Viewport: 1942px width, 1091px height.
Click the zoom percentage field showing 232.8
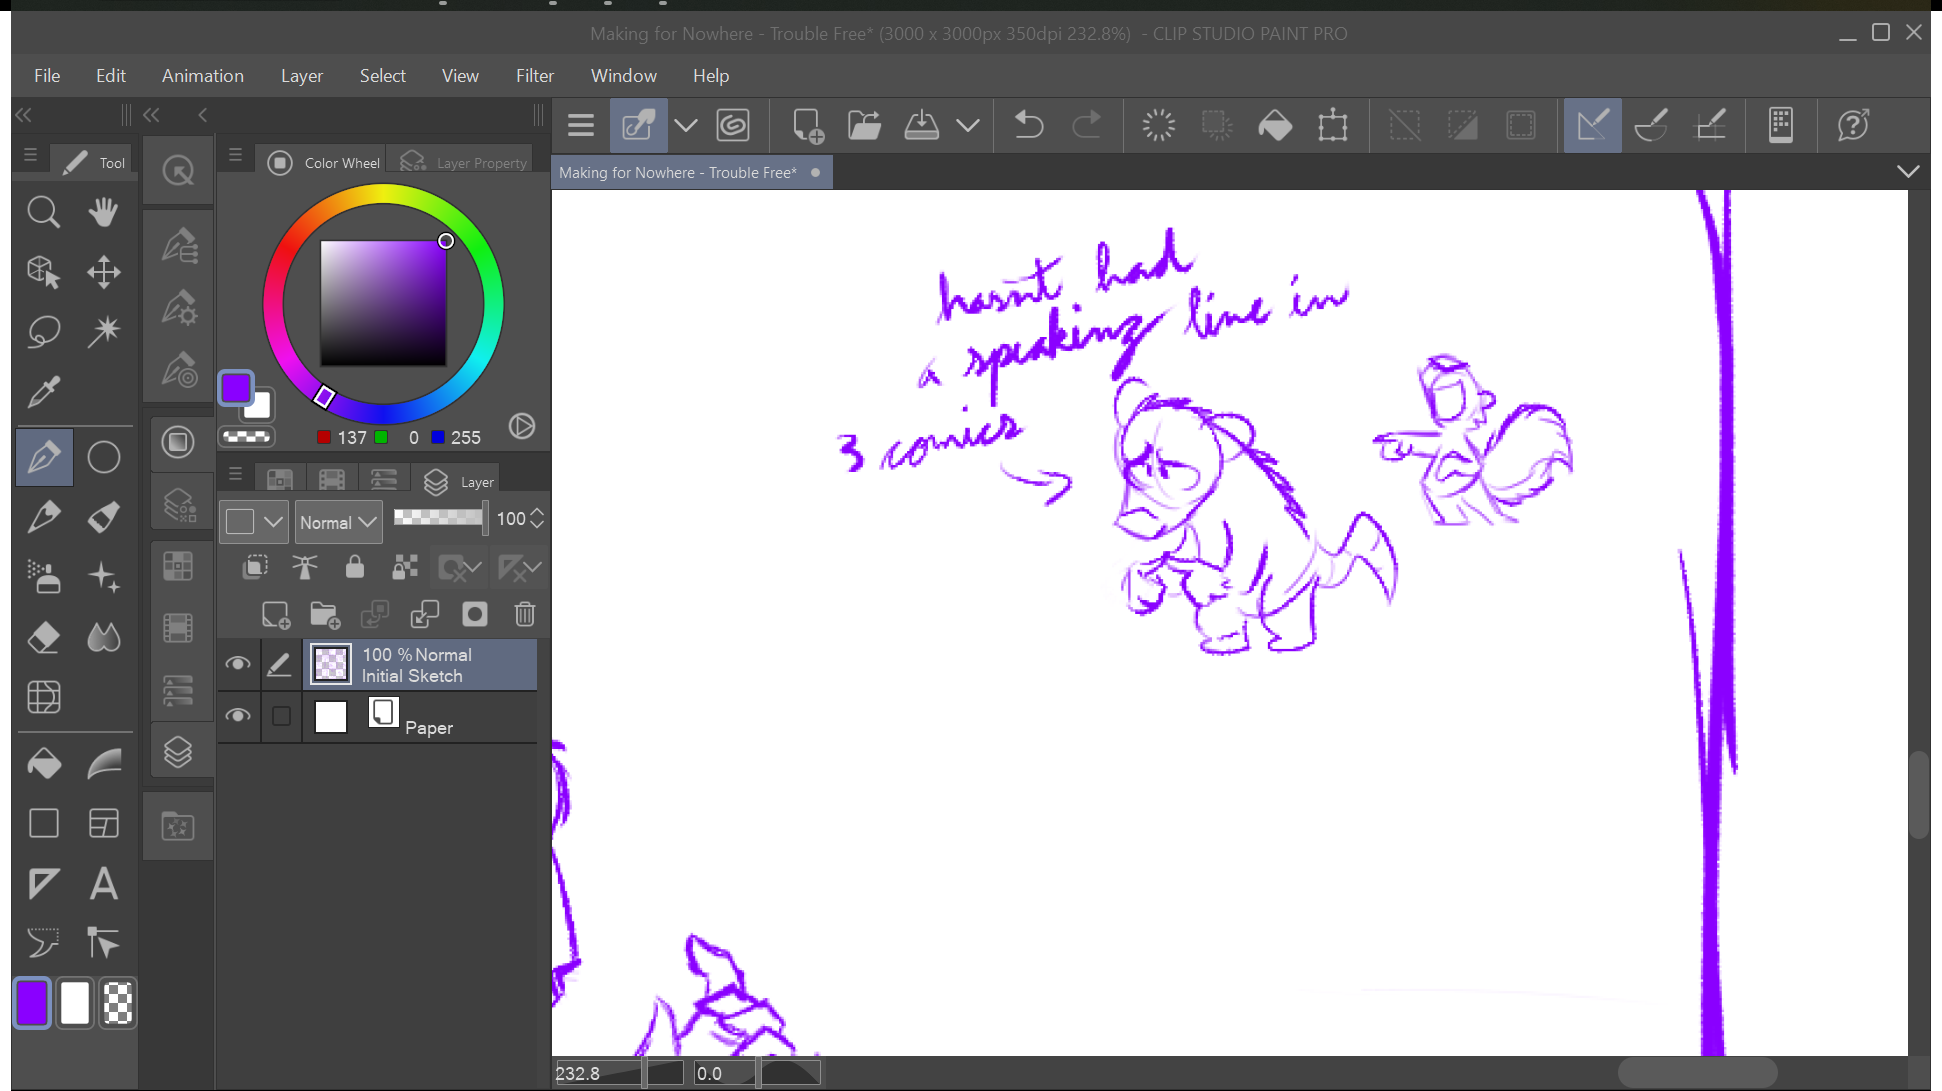pyautogui.click(x=598, y=1073)
